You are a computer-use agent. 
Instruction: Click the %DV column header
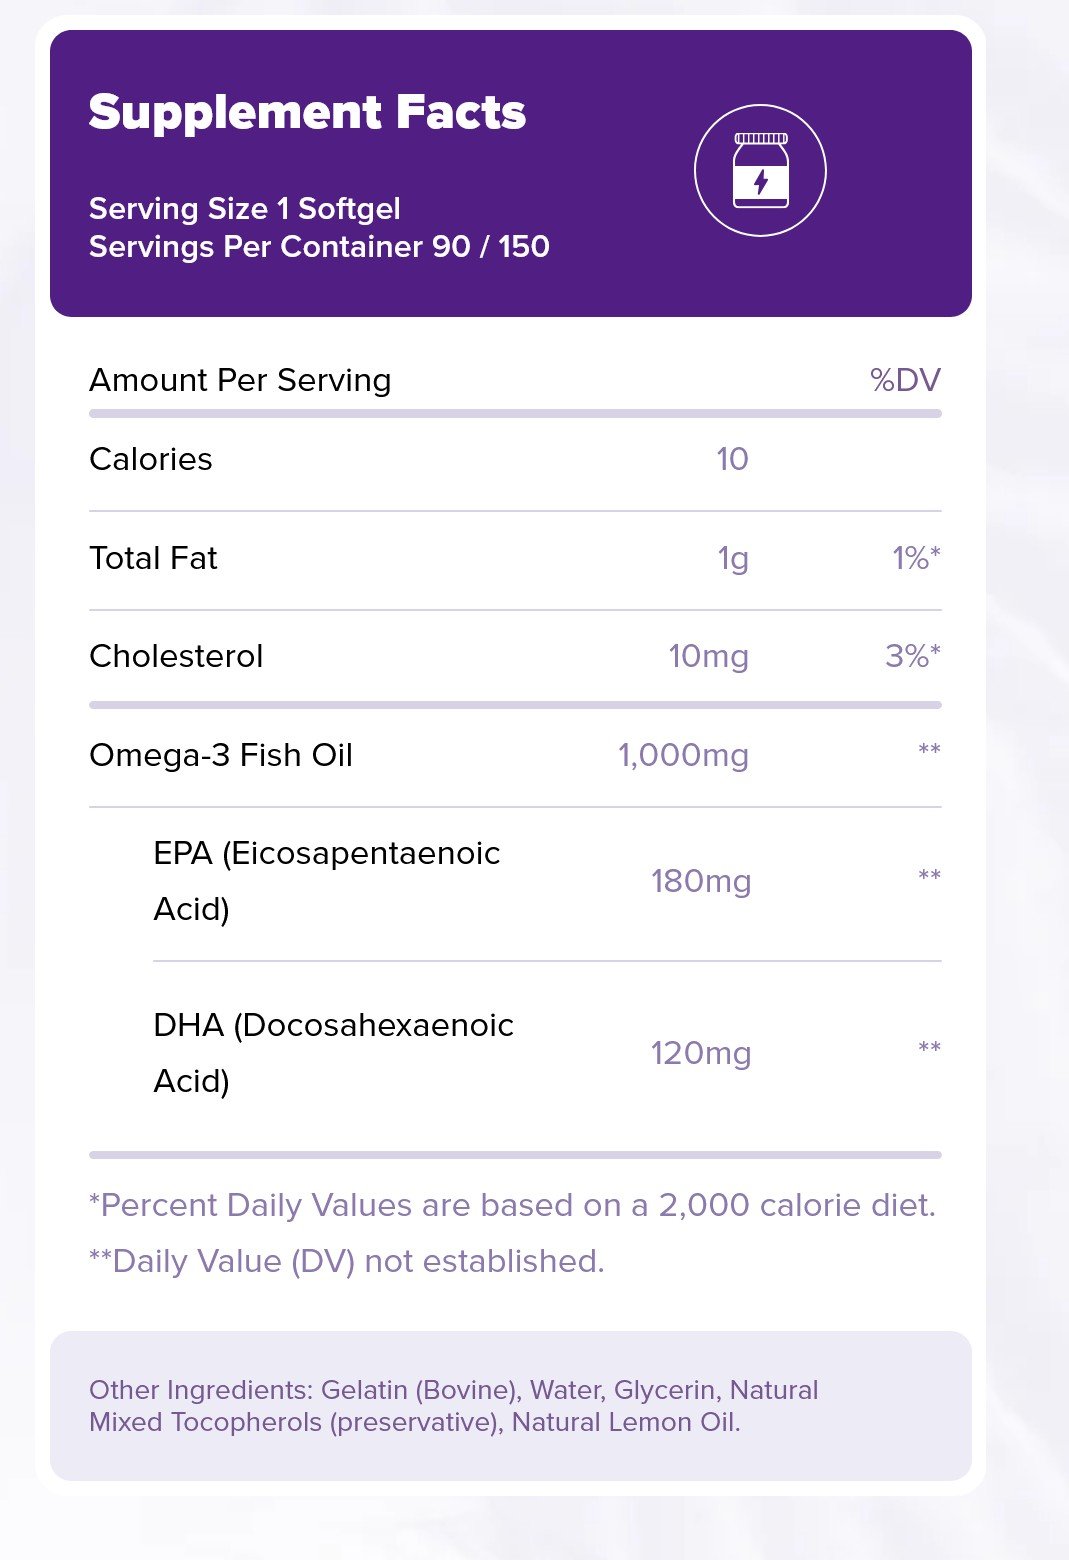905,381
